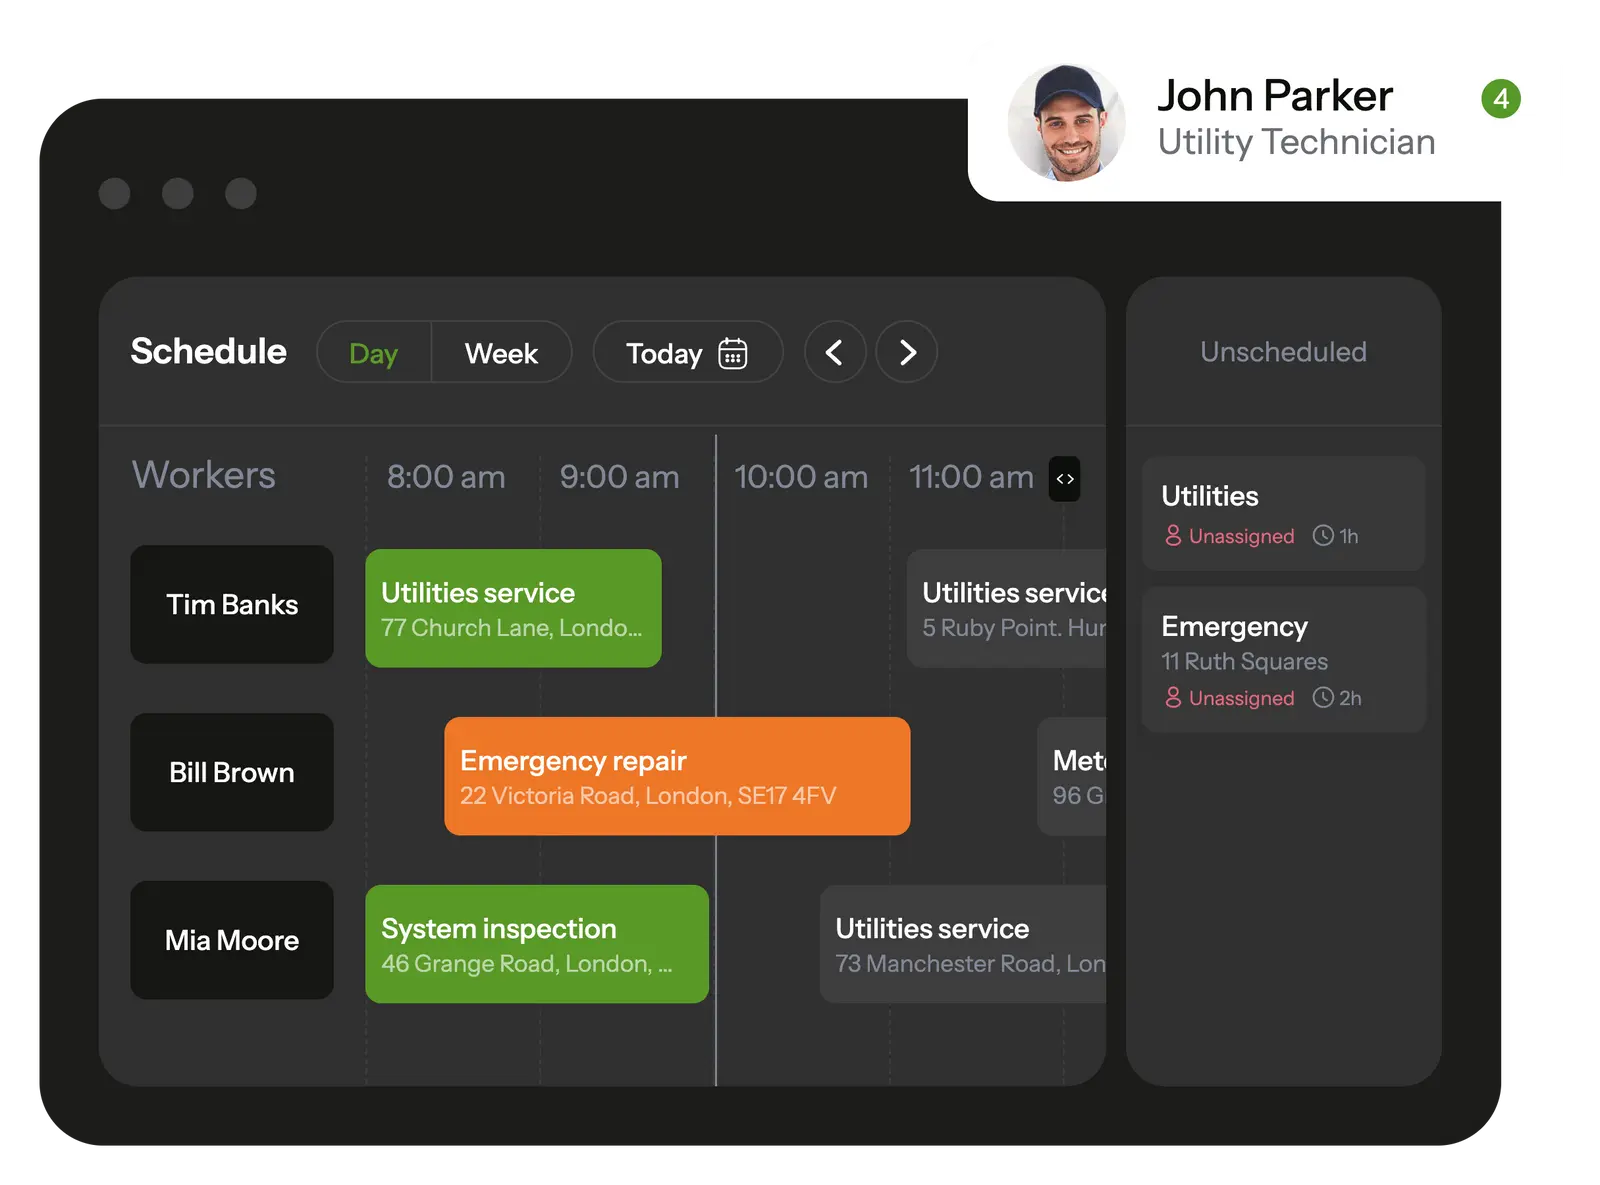Go to previous day with left chevron
1600x1185 pixels.
click(834, 352)
